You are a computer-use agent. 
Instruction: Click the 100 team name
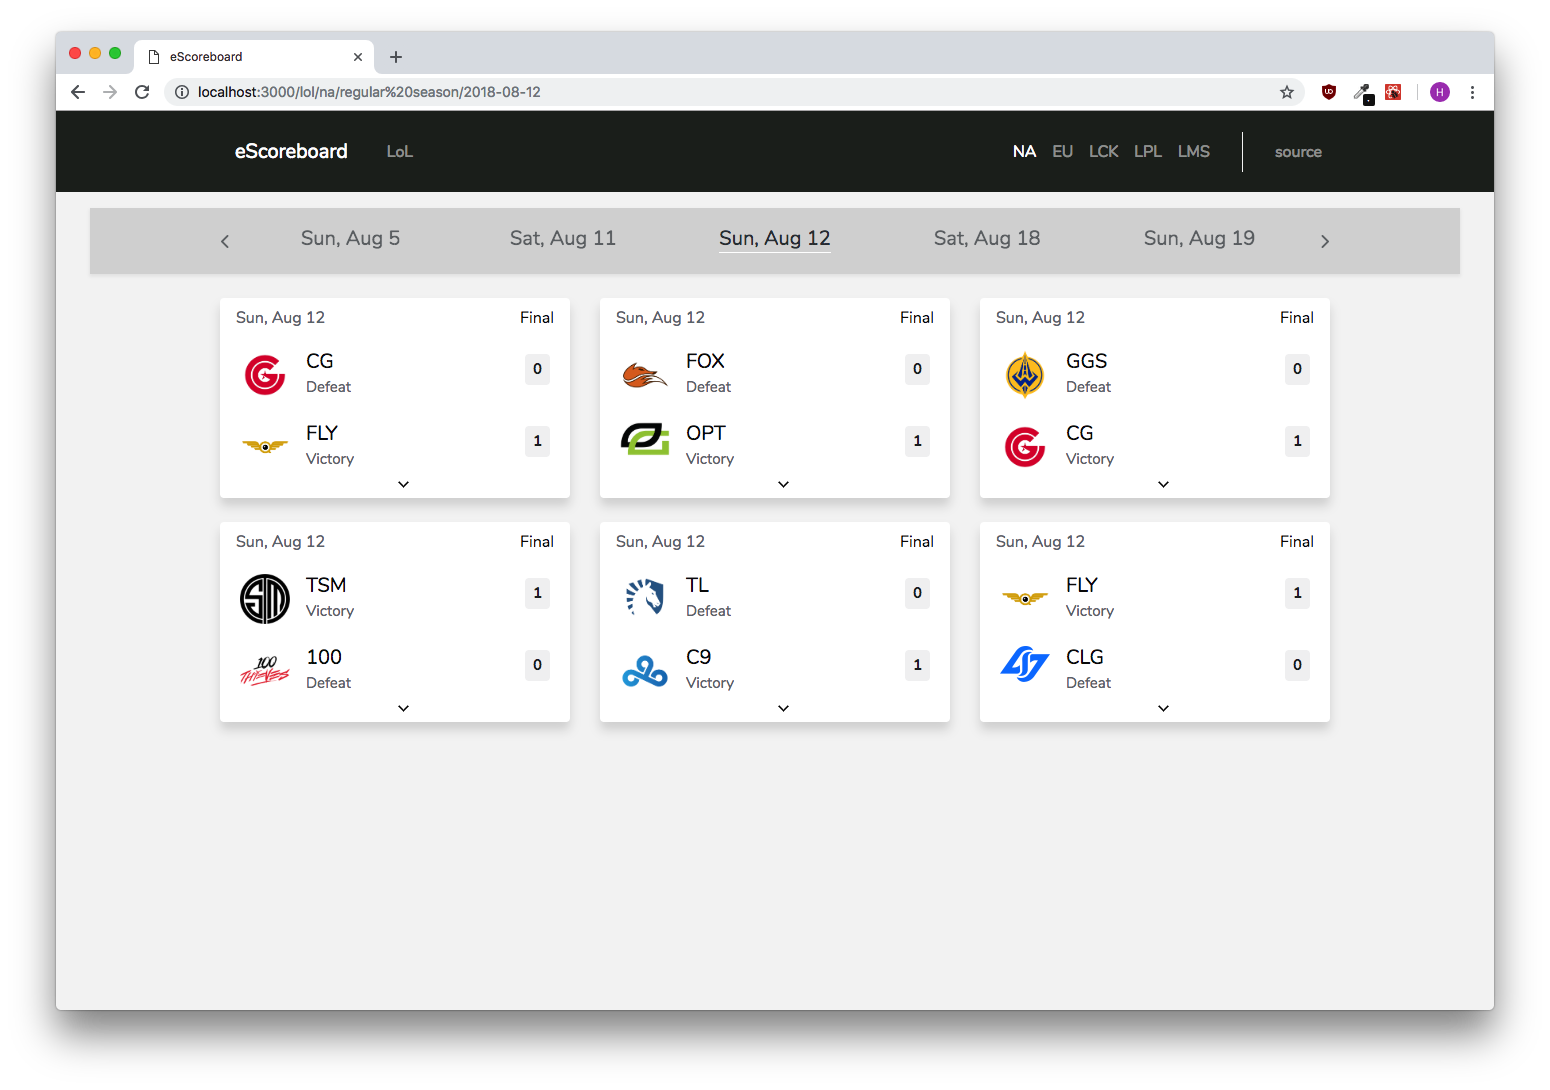(324, 657)
